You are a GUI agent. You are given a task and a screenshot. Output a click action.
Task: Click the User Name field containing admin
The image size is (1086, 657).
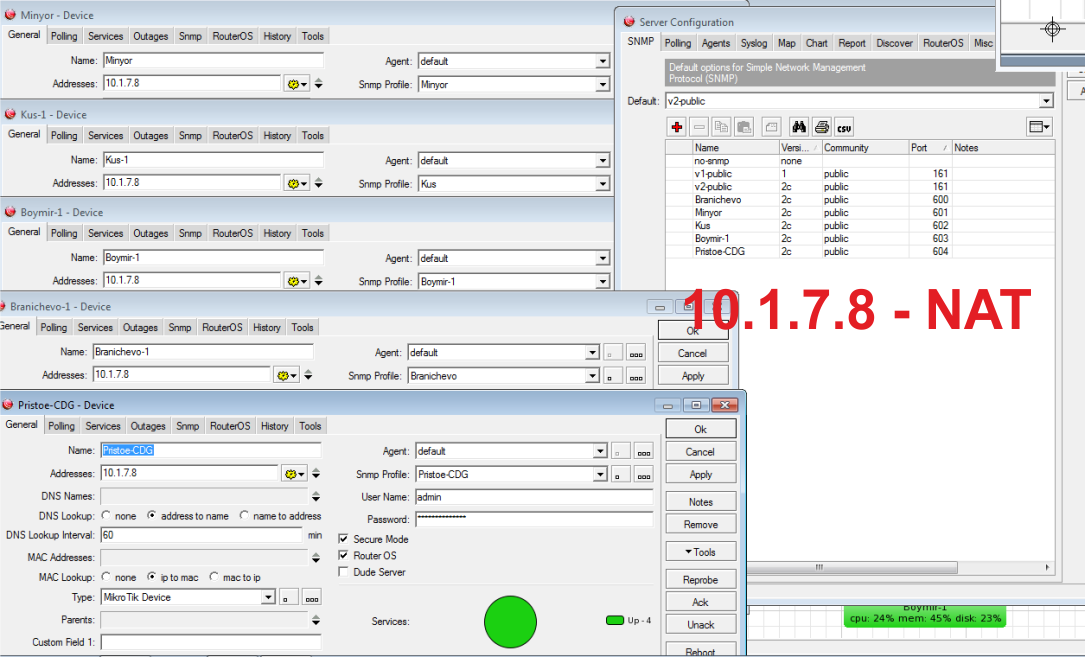[533, 497]
